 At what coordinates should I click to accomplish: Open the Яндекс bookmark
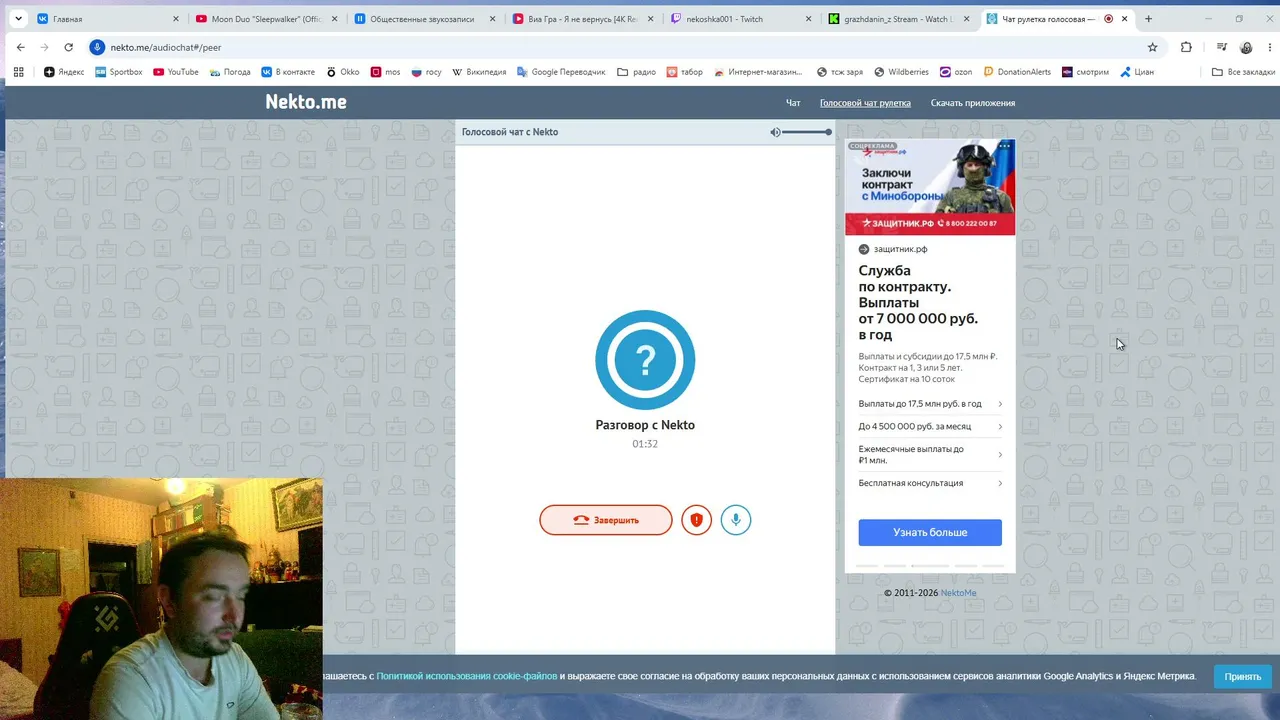click(x=64, y=72)
